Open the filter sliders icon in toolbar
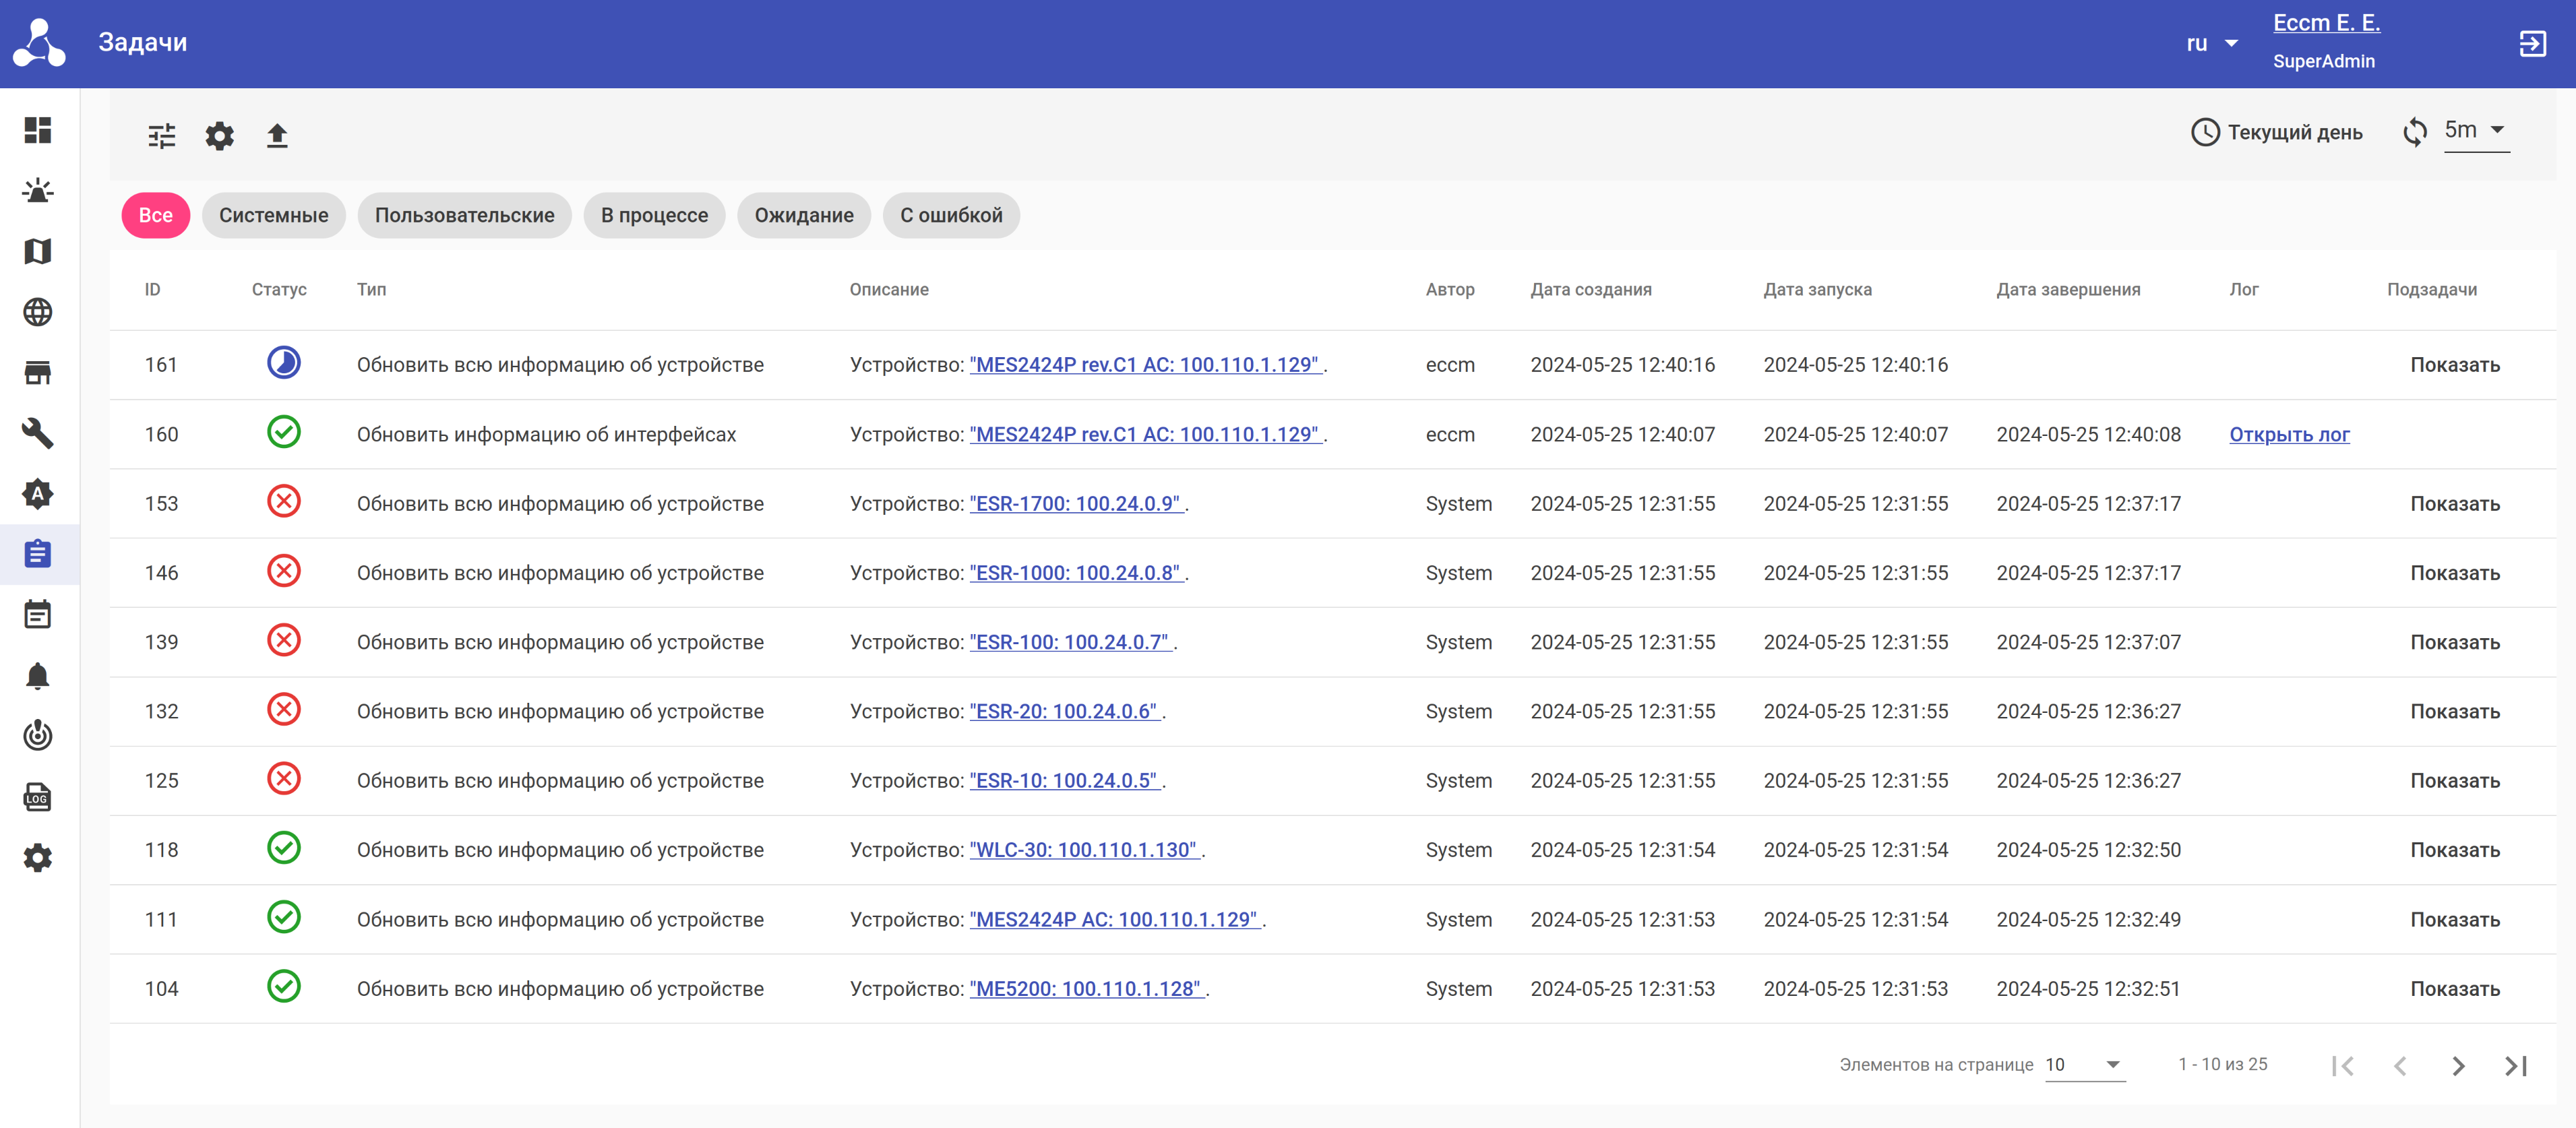2576x1128 pixels. (161, 135)
